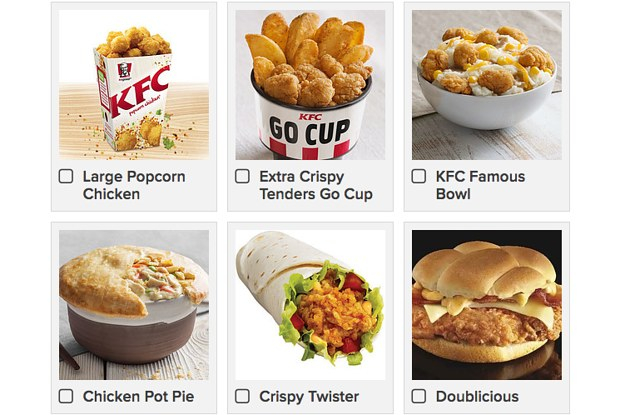Check the Large Popcorn Chicken checkbox
625x415 pixels.
[x=66, y=176]
